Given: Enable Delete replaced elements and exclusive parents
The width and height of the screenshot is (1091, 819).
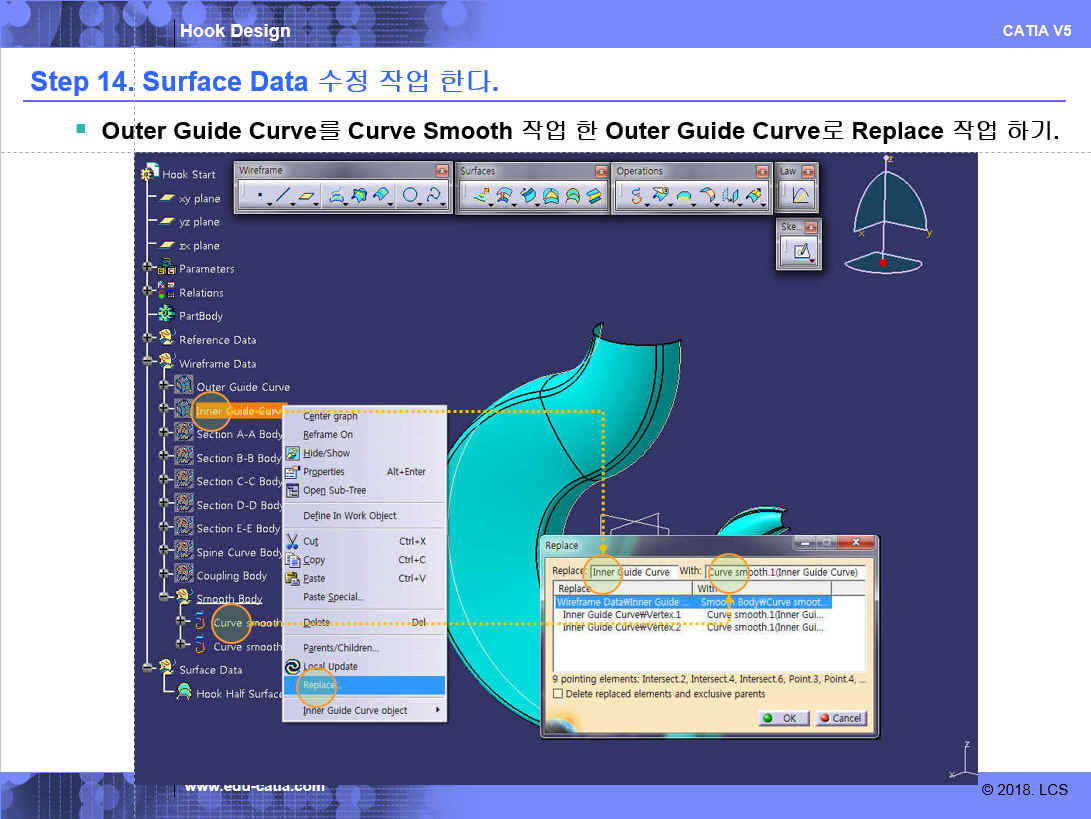Looking at the screenshot, I should 558,693.
